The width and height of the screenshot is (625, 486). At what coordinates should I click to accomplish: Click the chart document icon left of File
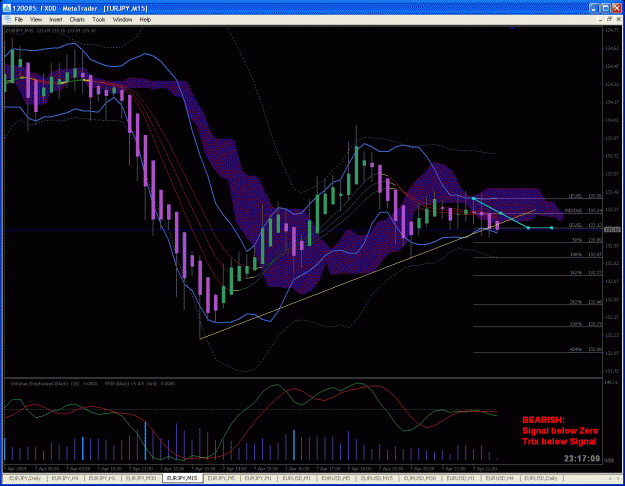pos(7,19)
